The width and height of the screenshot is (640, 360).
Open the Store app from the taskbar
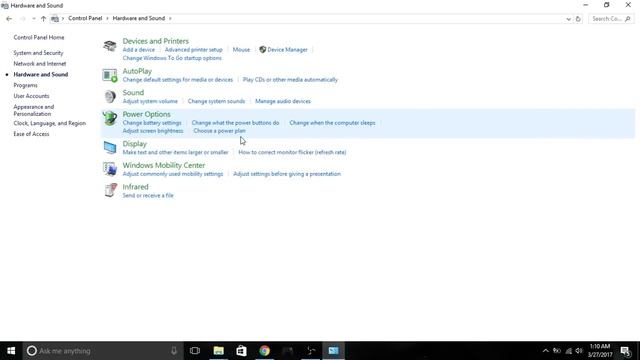coord(241,351)
